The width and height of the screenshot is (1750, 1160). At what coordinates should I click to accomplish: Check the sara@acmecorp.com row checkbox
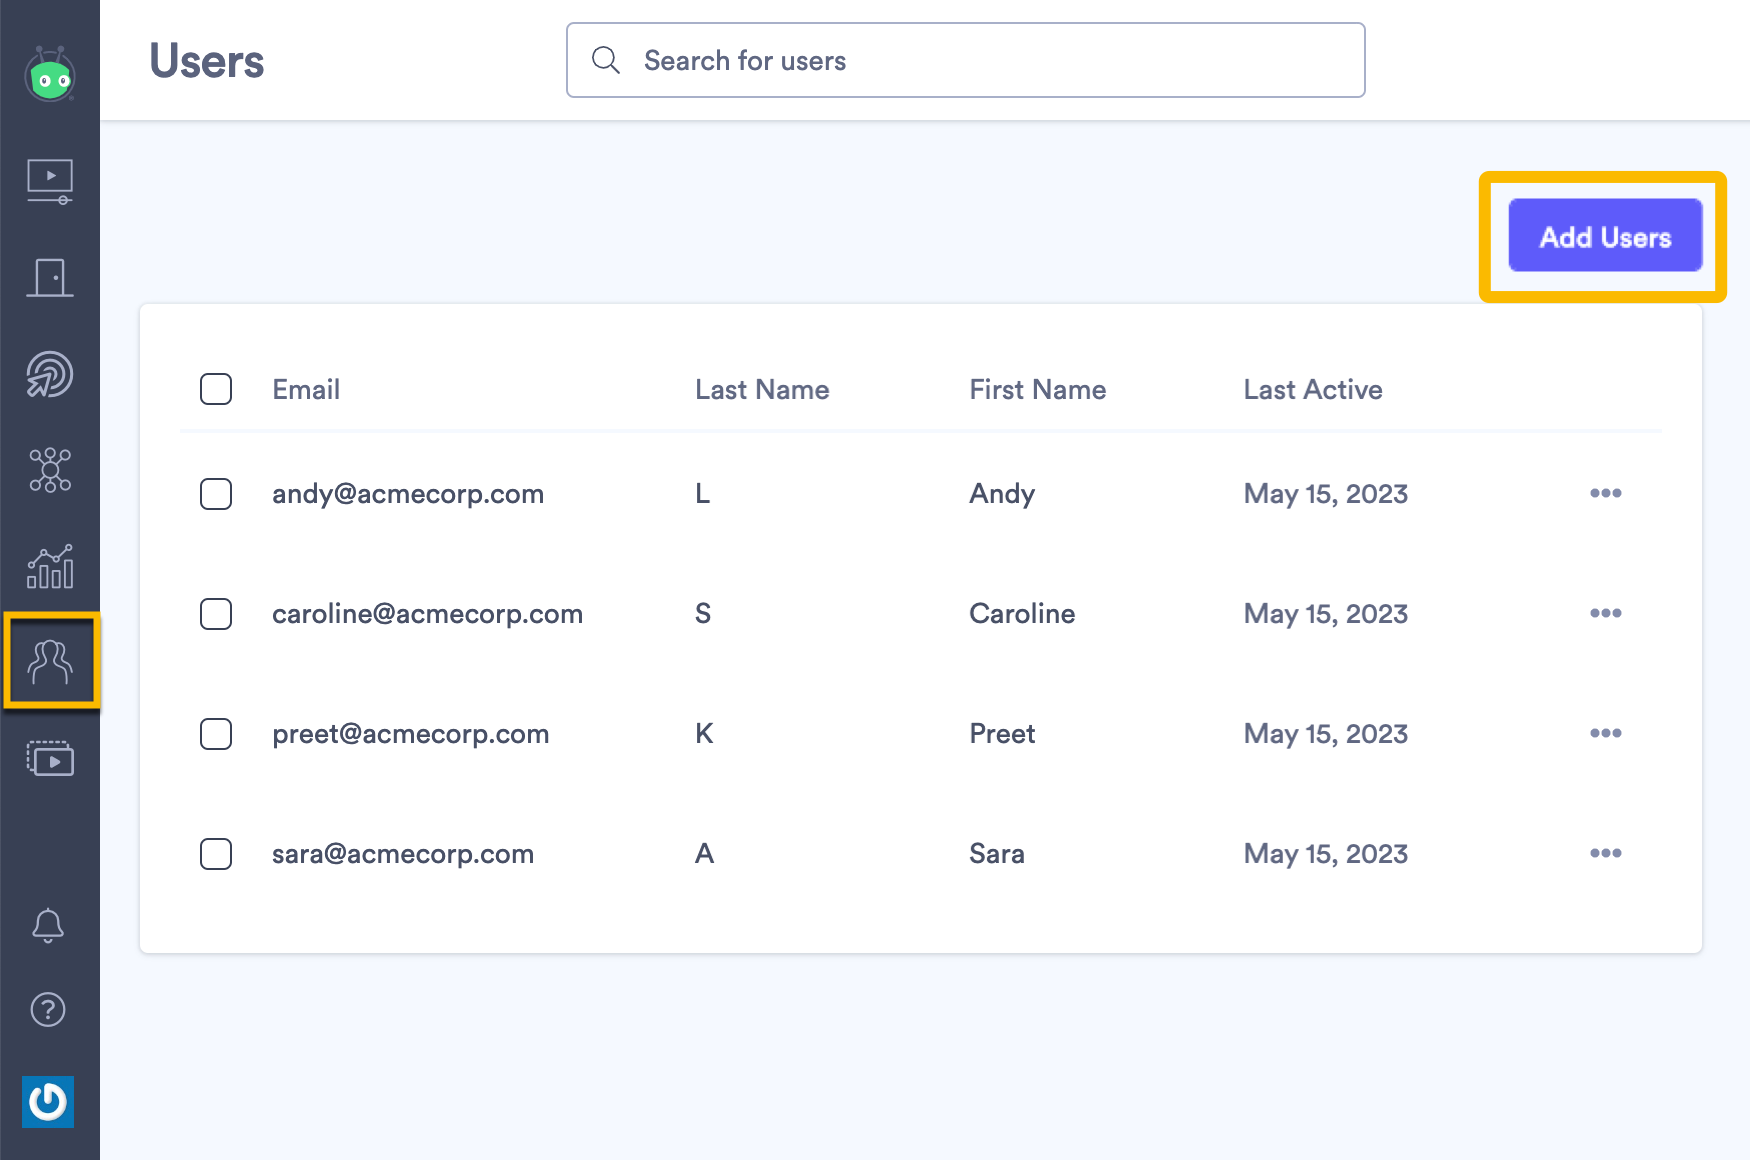click(215, 854)
